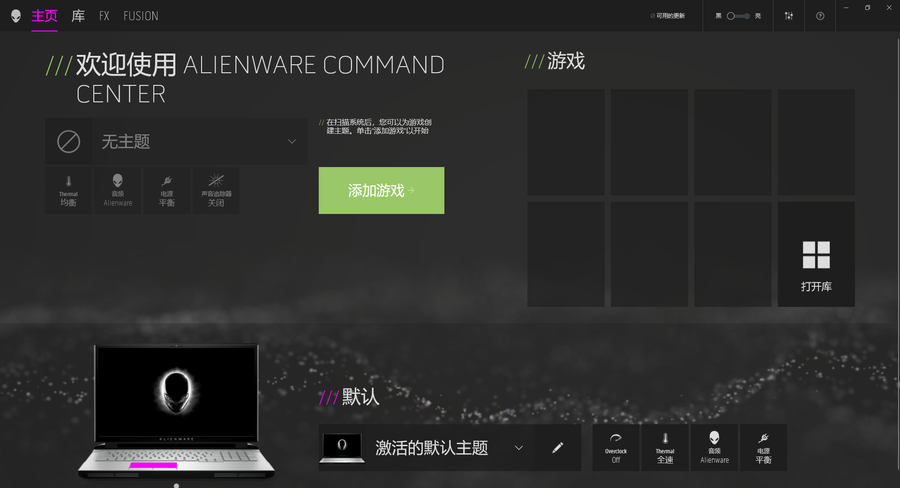Select the Overclock Off tile
This screenshot has height=488, width=900.
[616, 447]
